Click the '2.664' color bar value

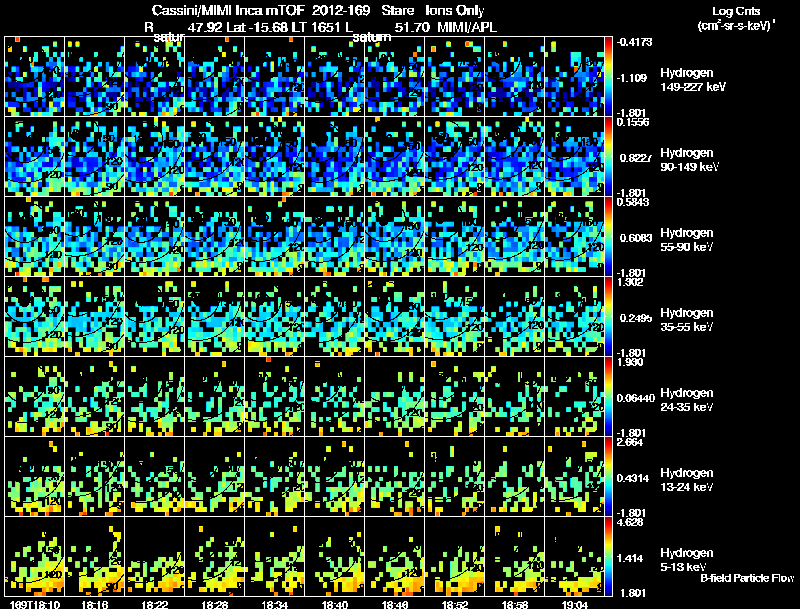[630, 442]
